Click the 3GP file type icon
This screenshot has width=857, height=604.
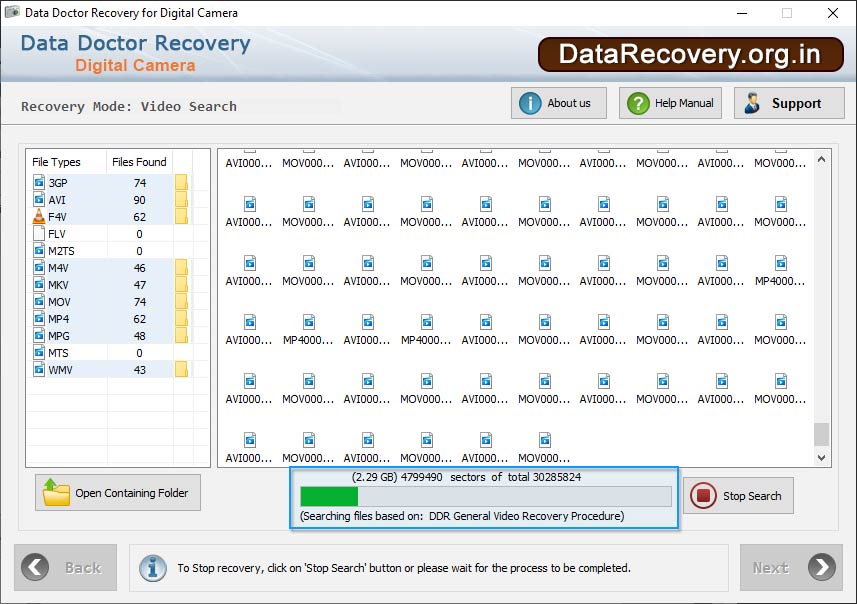[x=39, y=182]
